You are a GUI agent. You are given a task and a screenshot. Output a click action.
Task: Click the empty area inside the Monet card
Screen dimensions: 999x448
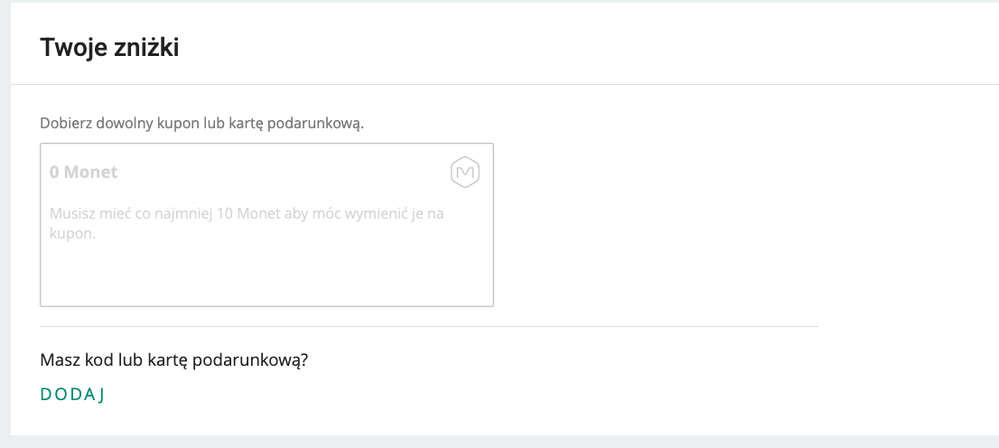tap(267, 274)
